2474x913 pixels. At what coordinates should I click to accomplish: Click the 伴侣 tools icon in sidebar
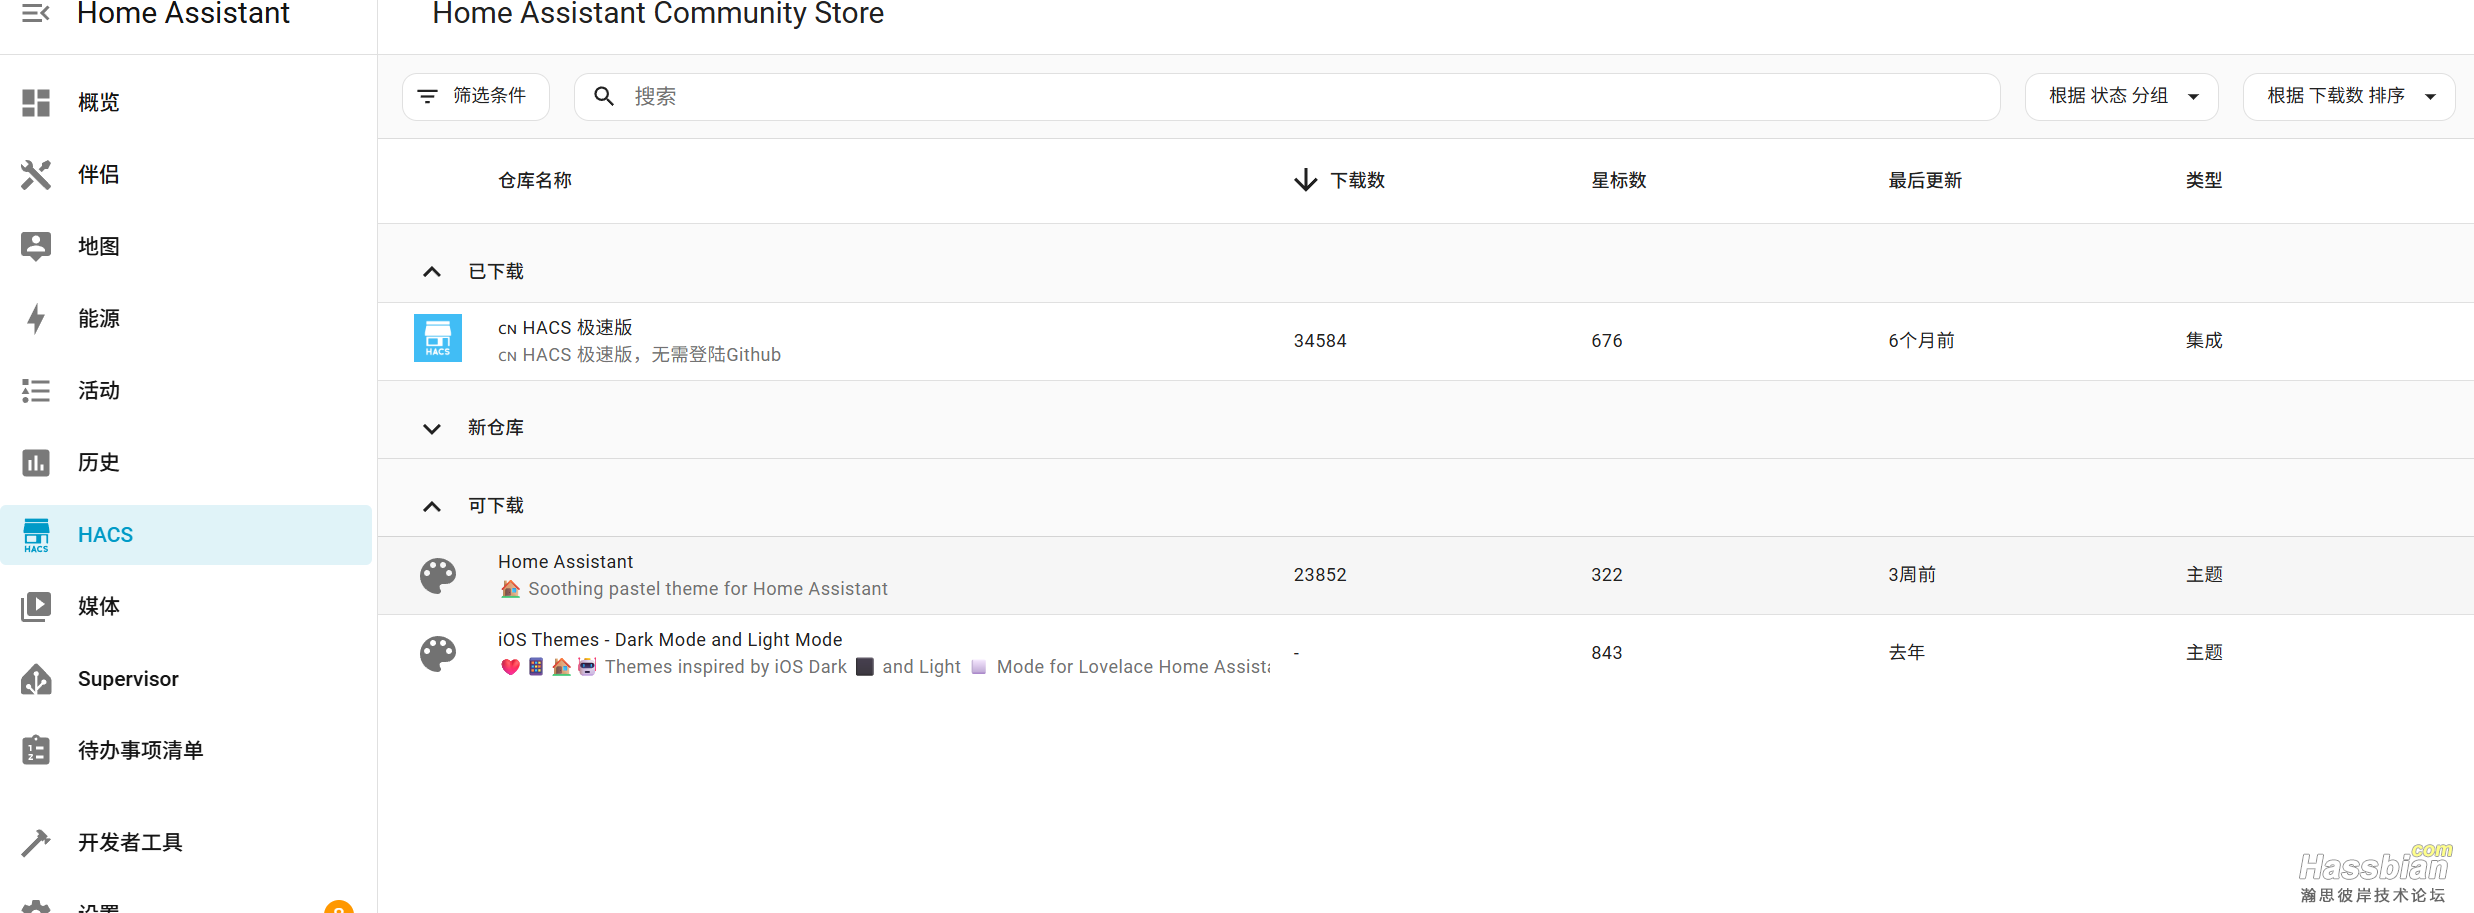(x=36, y=174)
